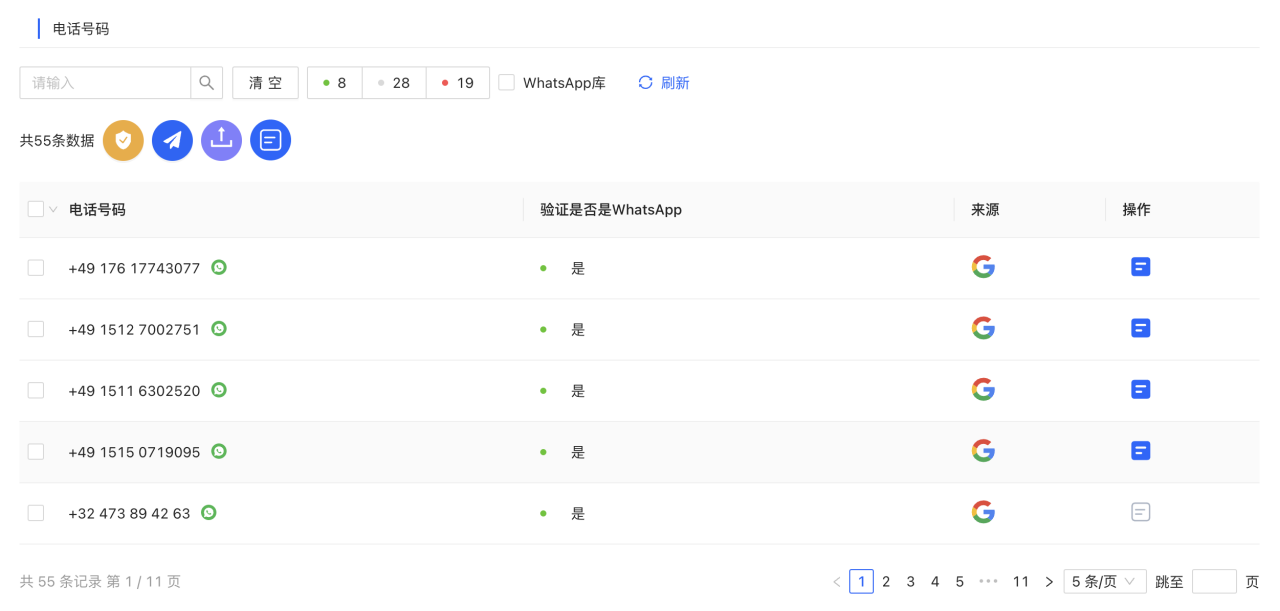
Task: Open greyed action icon for +32 473 89 42 63
Action: click(1140, 512)
